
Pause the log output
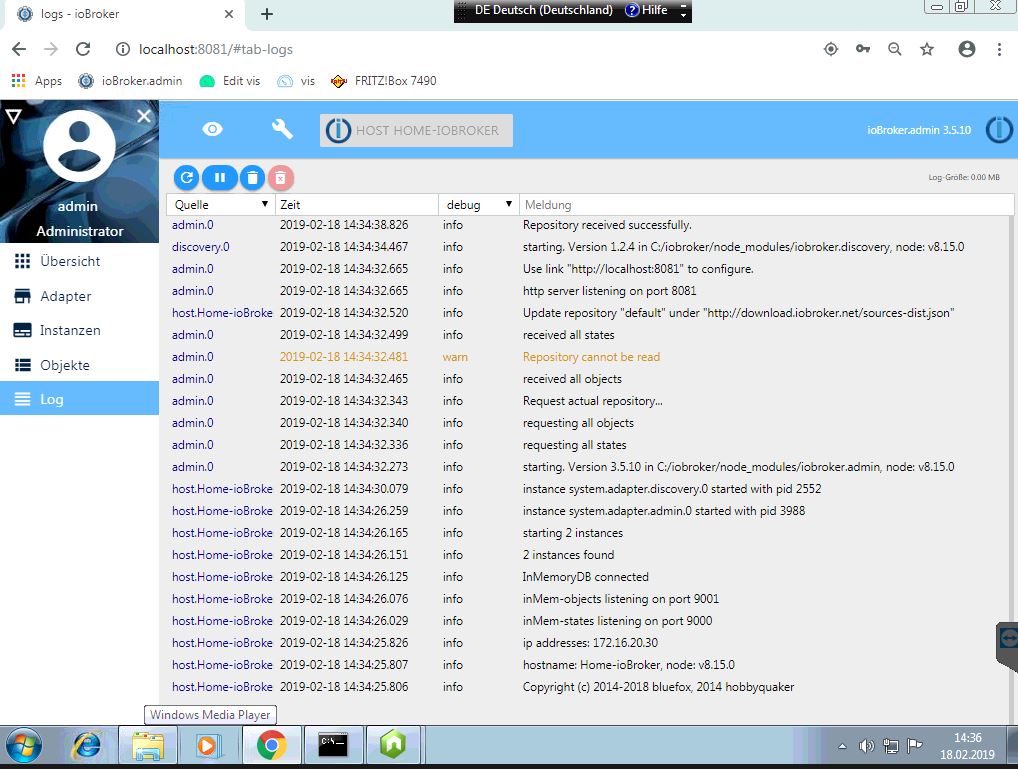coord(219,177)
